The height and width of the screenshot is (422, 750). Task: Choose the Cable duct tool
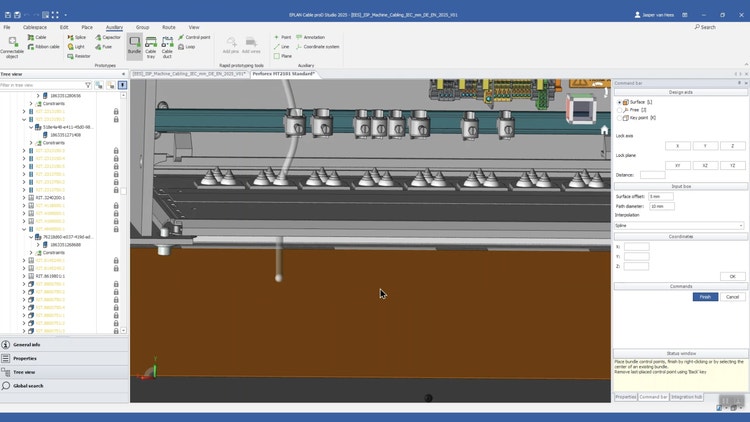167,46
